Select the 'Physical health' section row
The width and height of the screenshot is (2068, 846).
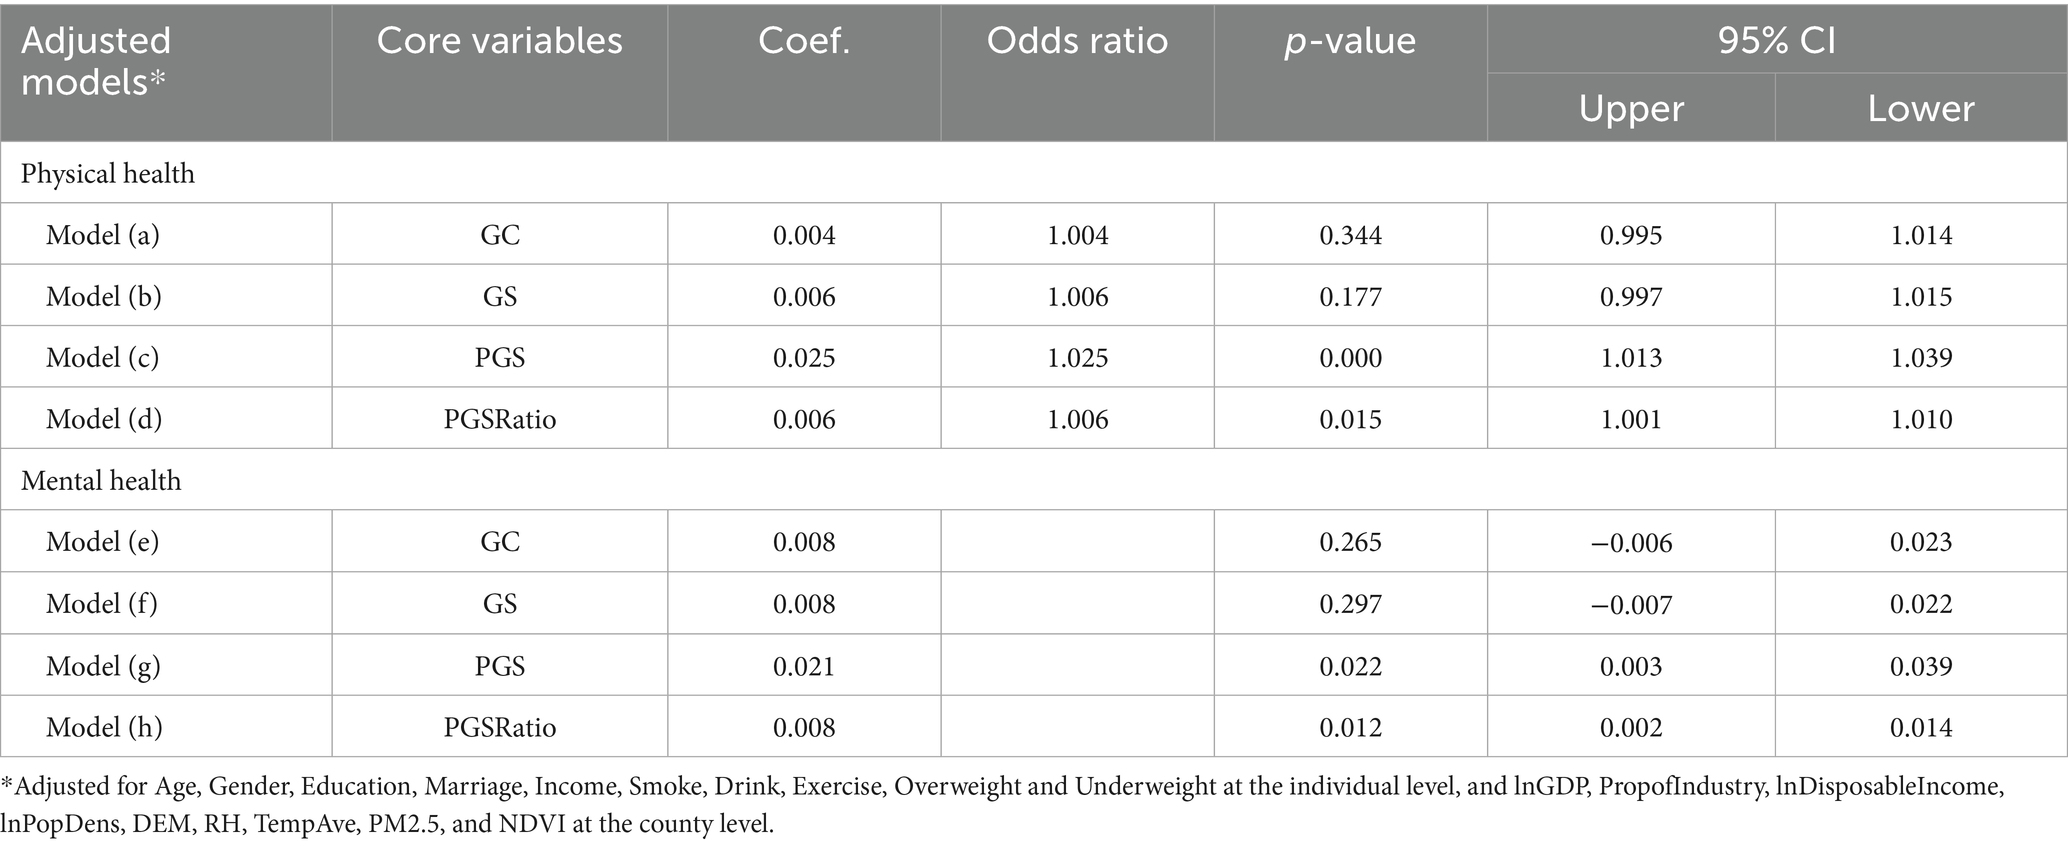(108, 174)
